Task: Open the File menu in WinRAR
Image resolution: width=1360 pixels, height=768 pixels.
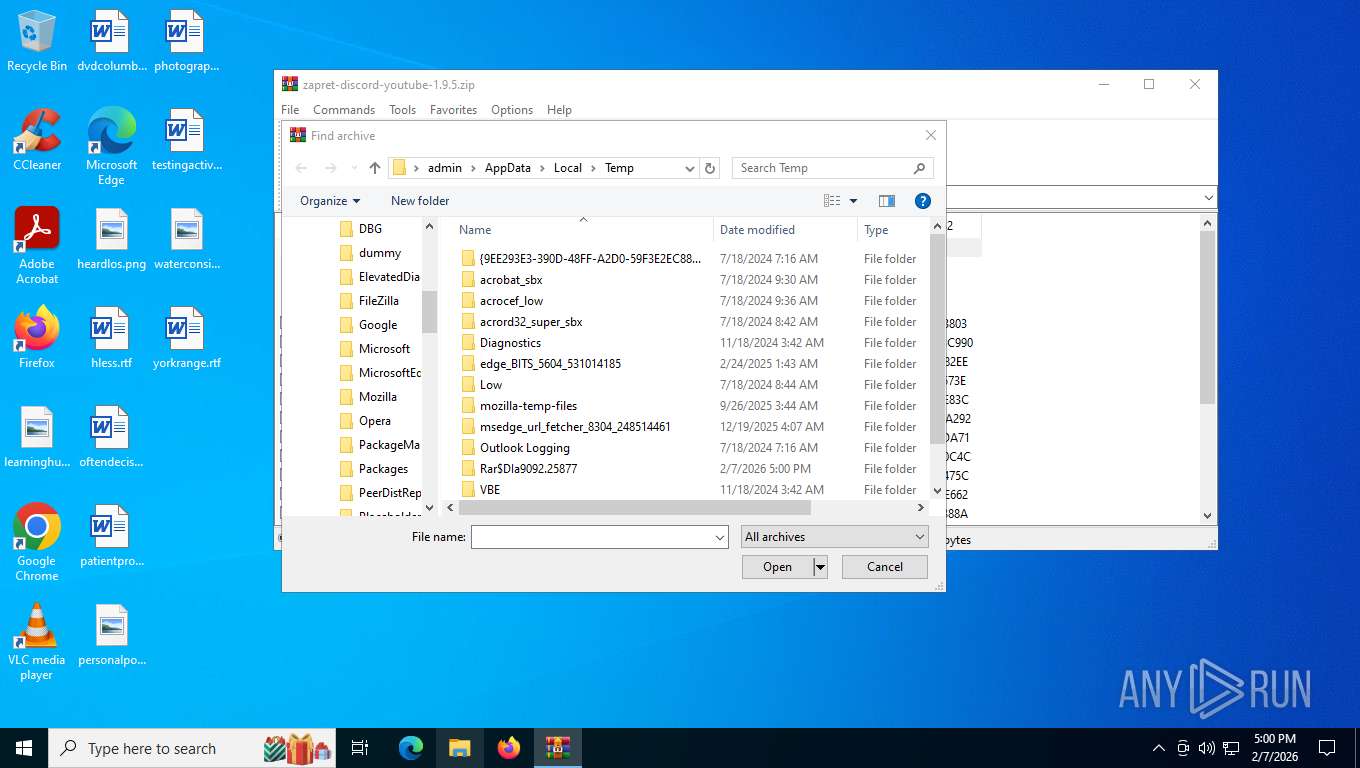Action: click(290, 110)
